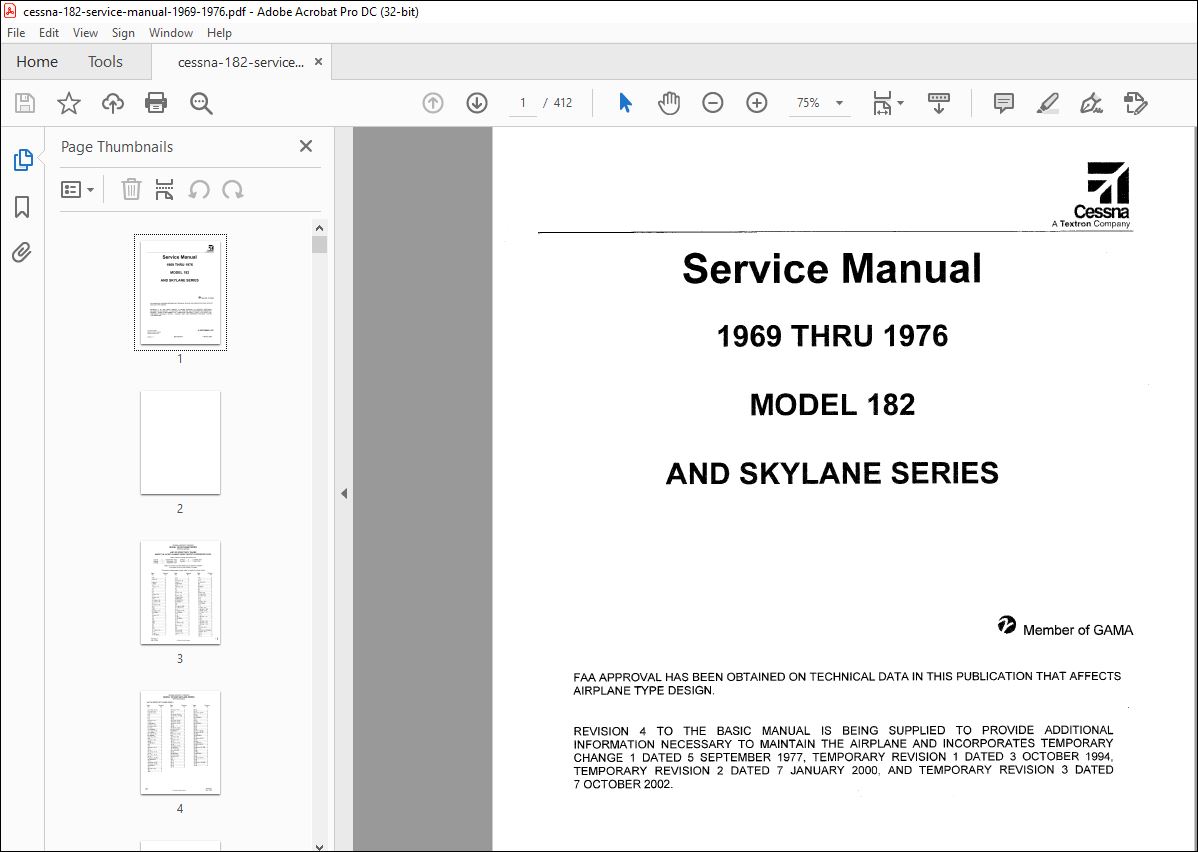Image resolution: width=1198 pixels, height=852 pixels.
Task: Click the stamp/send for signature icon
Action: point(1136,103)
